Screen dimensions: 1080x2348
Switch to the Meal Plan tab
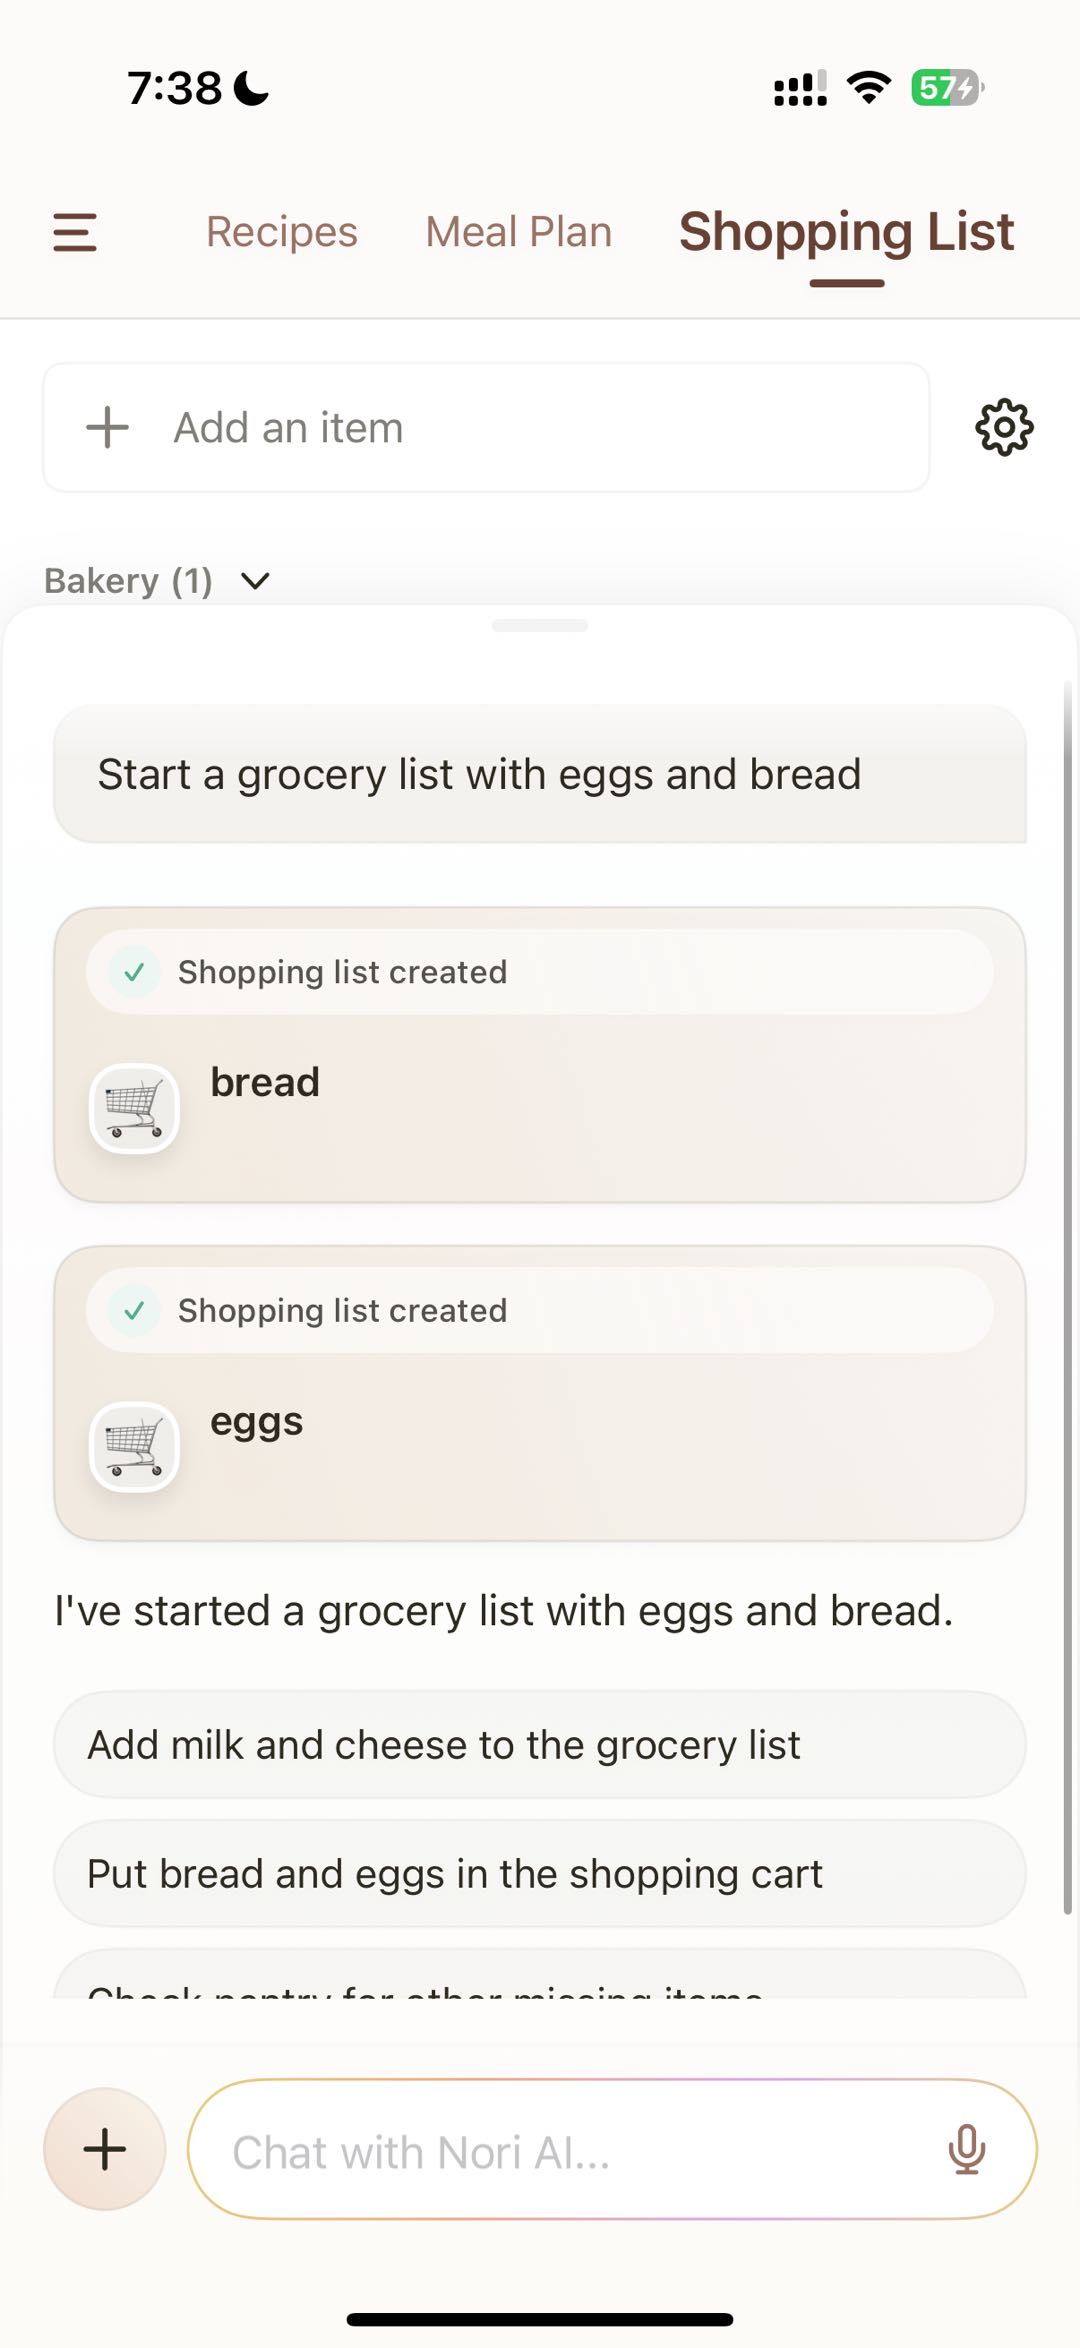coord(518,232)
